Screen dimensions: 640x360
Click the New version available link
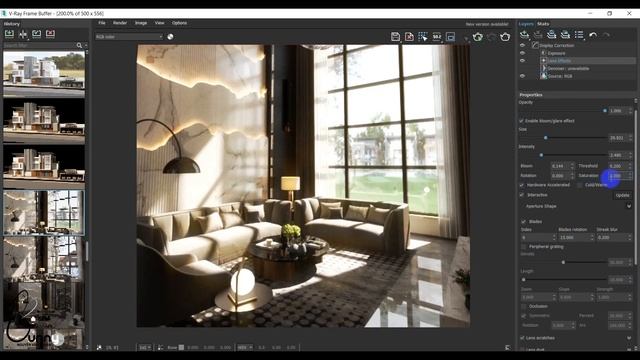[x=487, y=24]
